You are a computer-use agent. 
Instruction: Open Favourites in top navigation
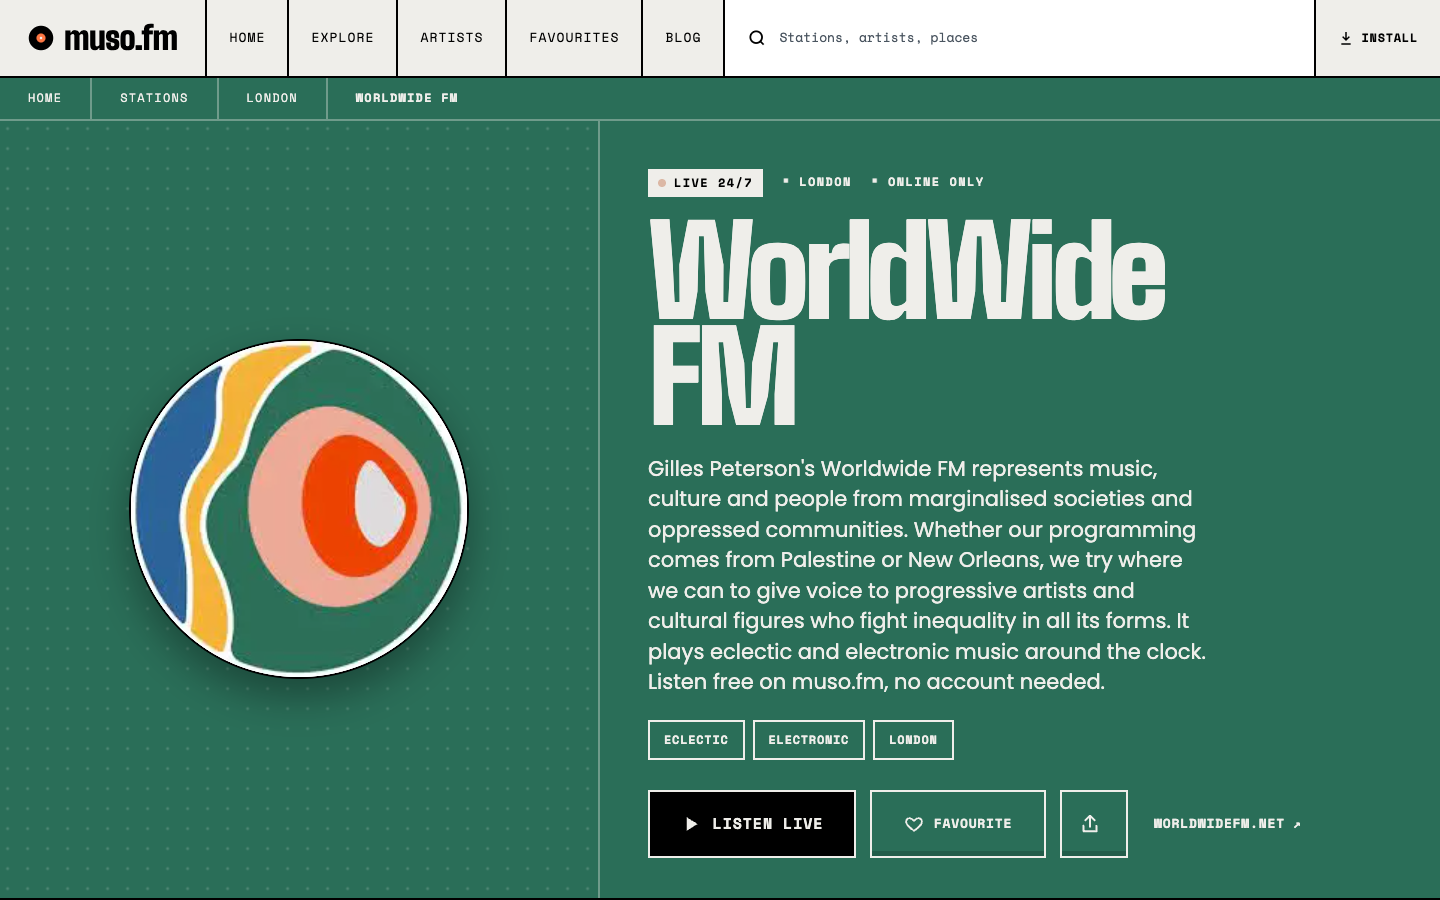click(x=574, y=38)
